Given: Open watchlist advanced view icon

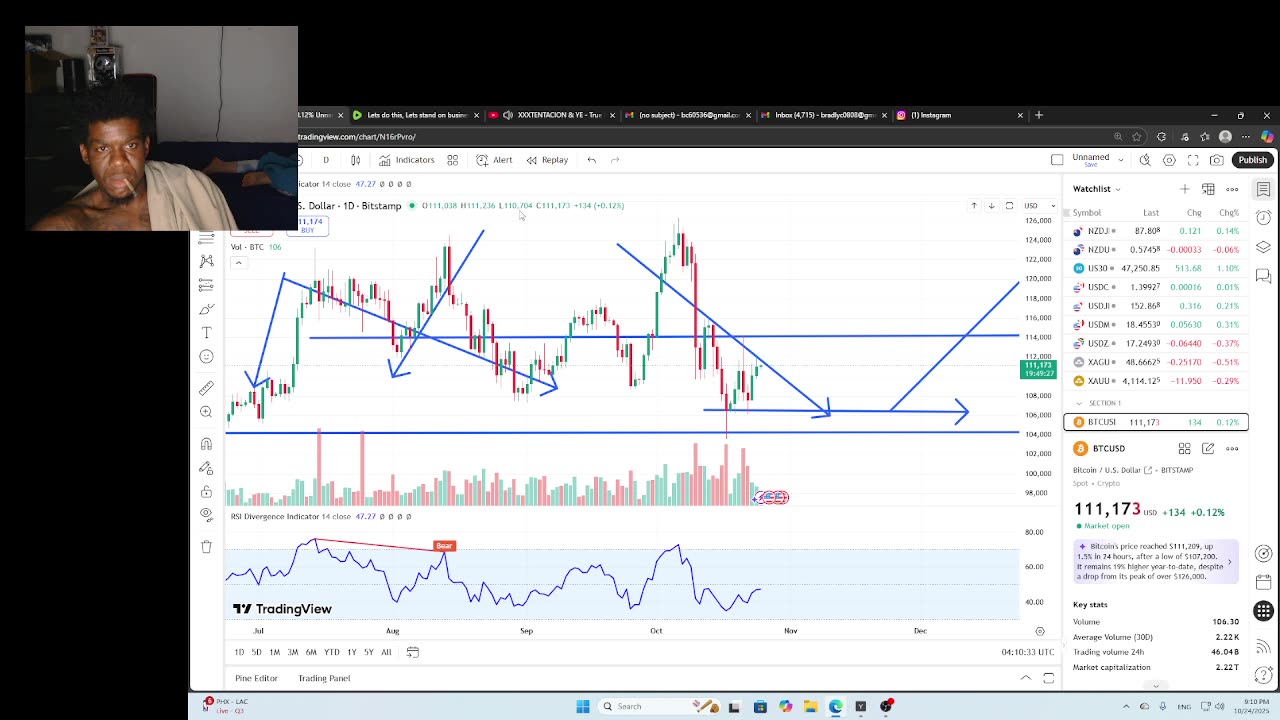Looking at the screenshot, I should 1208,189.
